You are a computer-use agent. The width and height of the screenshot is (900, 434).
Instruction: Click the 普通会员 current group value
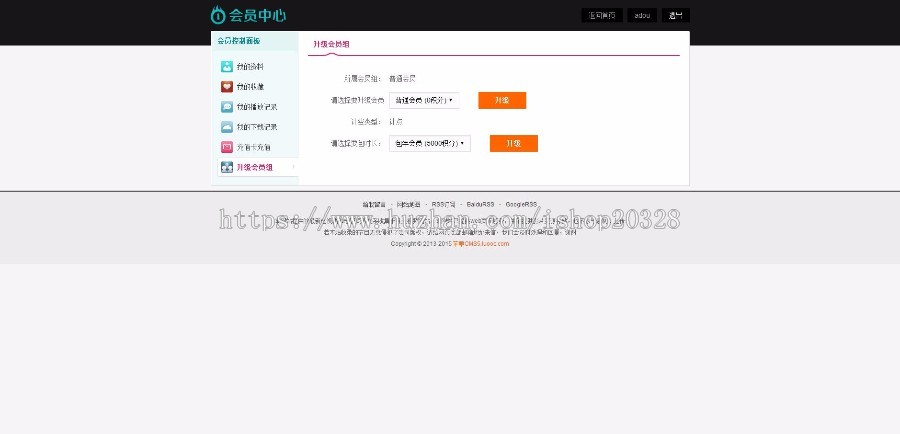click(402, 79)
